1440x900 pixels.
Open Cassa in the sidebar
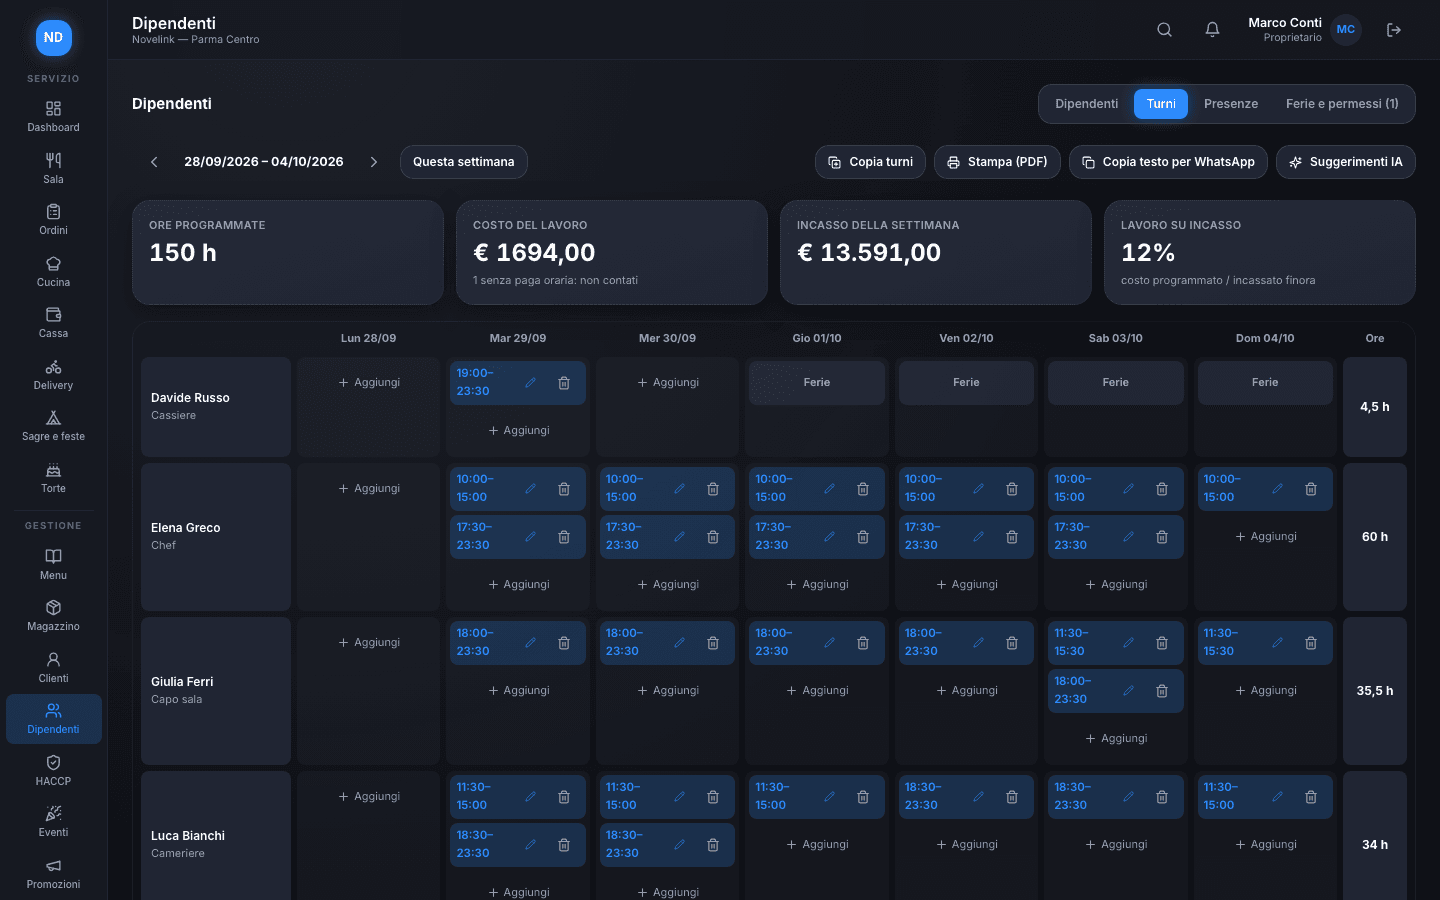(54, 323)
